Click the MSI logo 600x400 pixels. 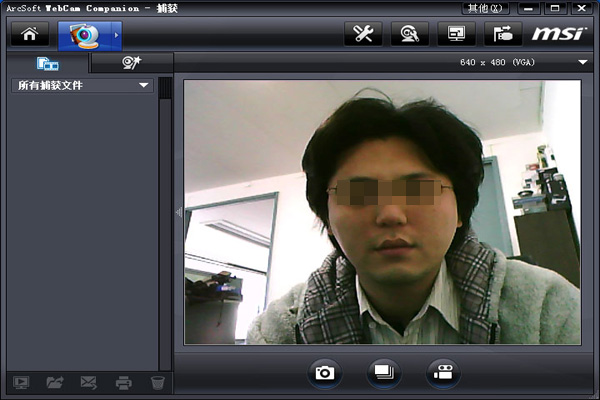[559, 34]
